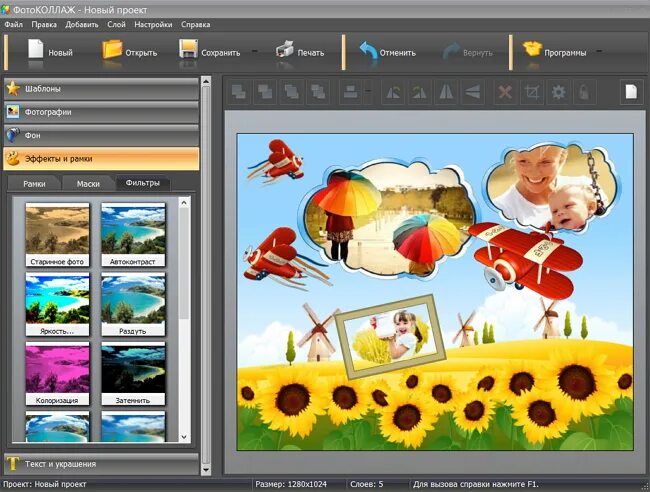This screenshot has height=492, width=650.
Task: Open layer settings with the gear icon
Action: 558,92
